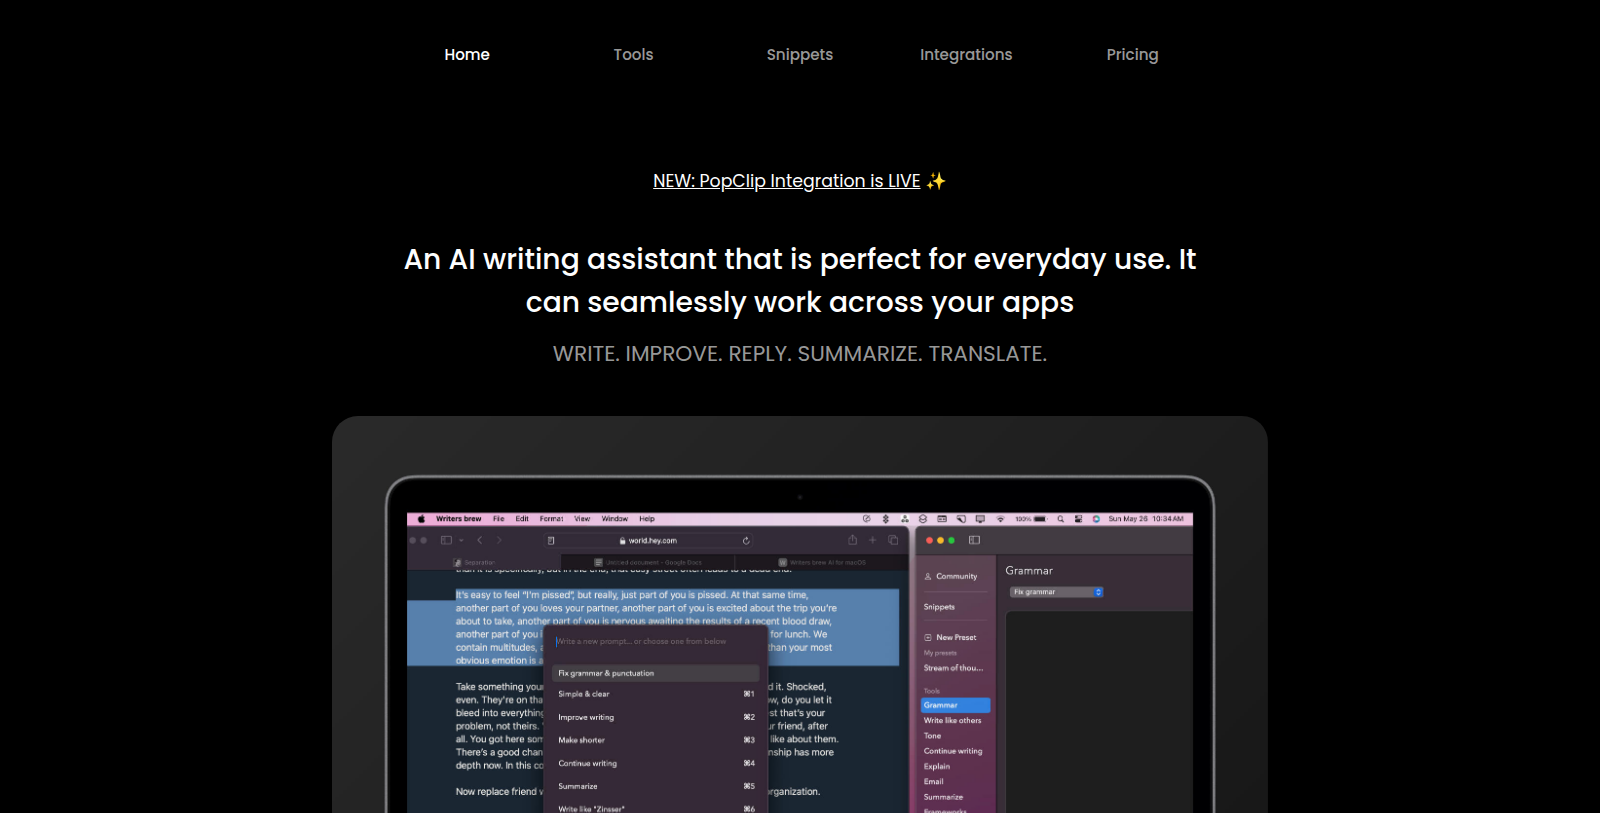Image resolution: width=1600 pixels, height=813 pixels.
Task: Open the Tools navigation tab
Action: coord(633,55)
